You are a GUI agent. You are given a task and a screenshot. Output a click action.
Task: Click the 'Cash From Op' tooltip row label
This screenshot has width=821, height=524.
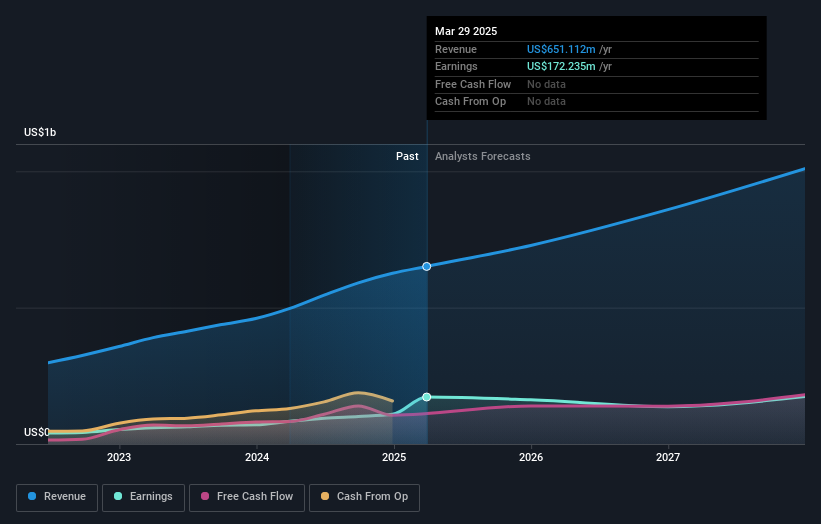click(470, 102)
